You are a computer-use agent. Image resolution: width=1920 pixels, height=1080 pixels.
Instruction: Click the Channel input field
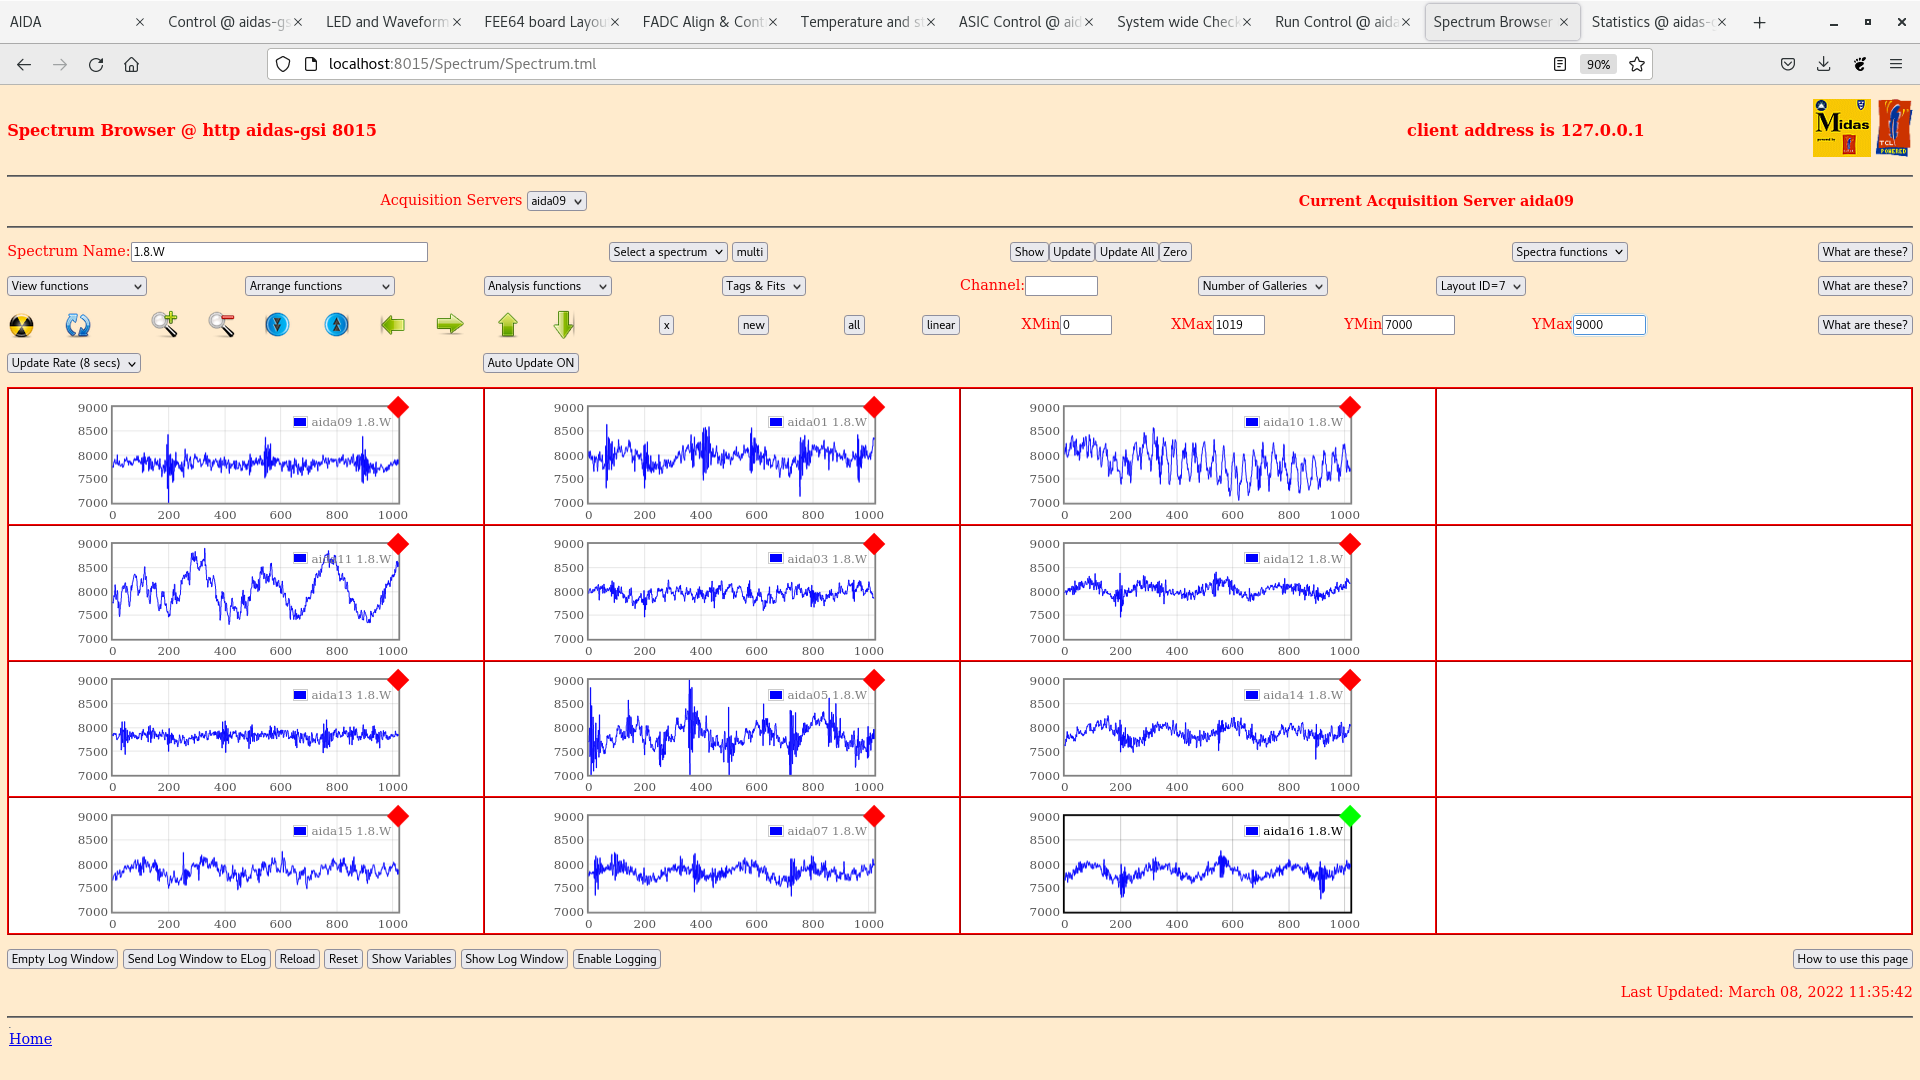tap(1061, 286)
